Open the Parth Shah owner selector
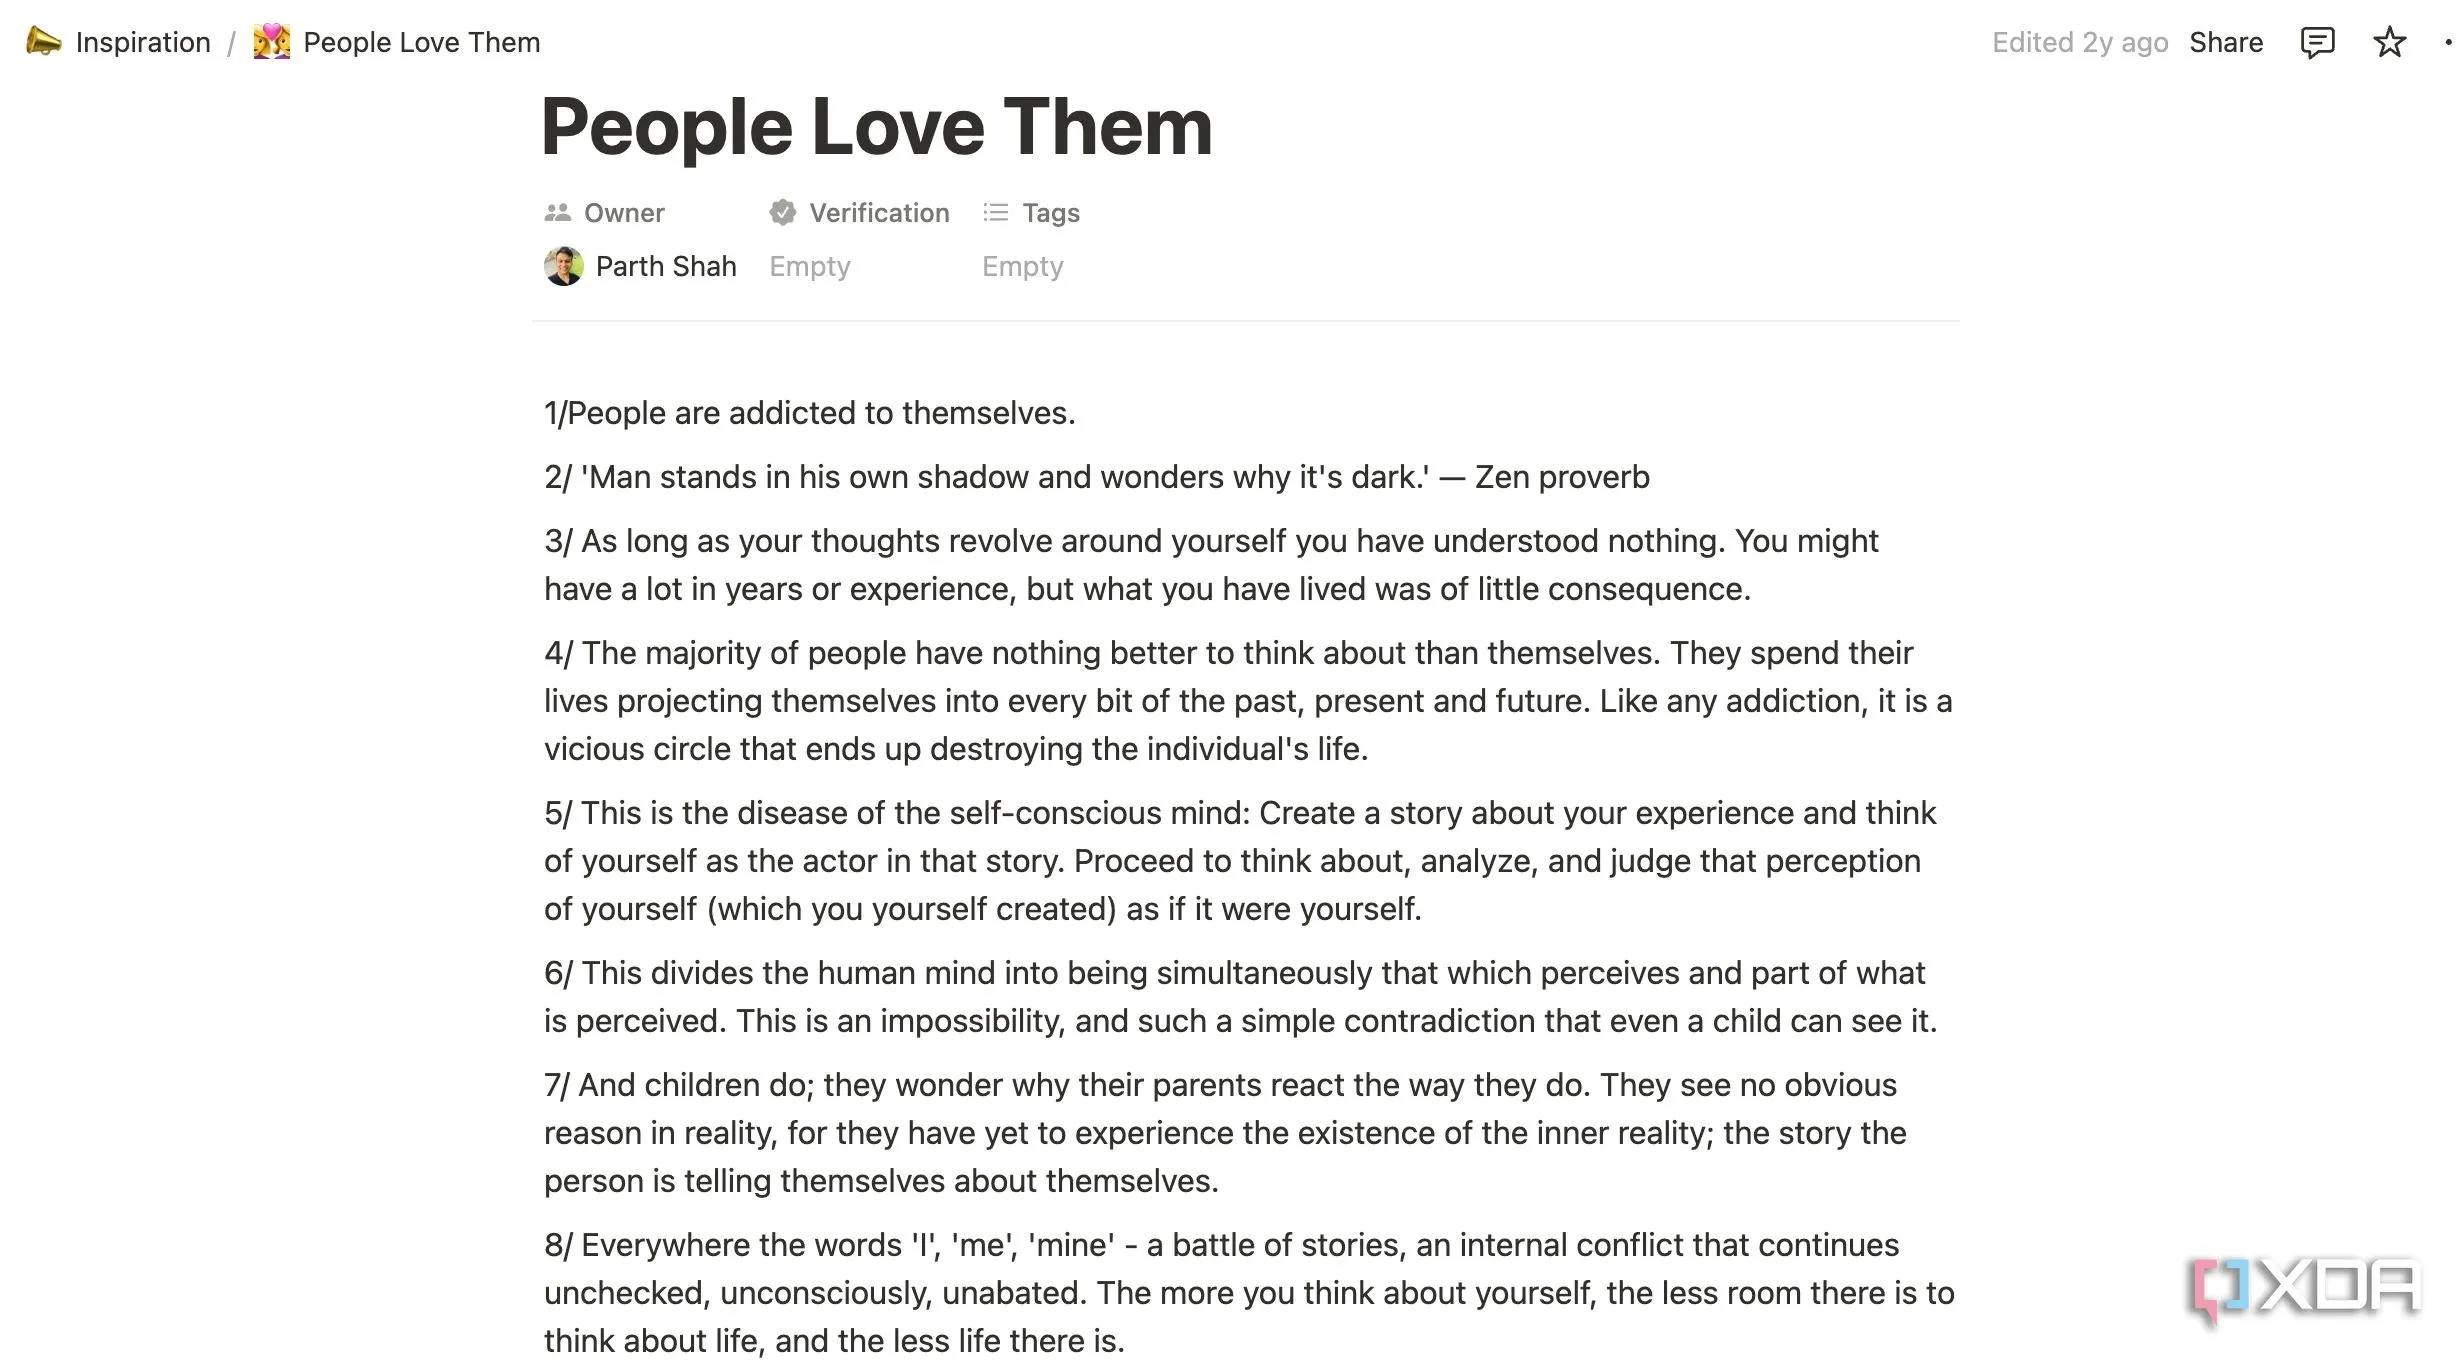The image size is (2456, 1364). coord(666,267)
